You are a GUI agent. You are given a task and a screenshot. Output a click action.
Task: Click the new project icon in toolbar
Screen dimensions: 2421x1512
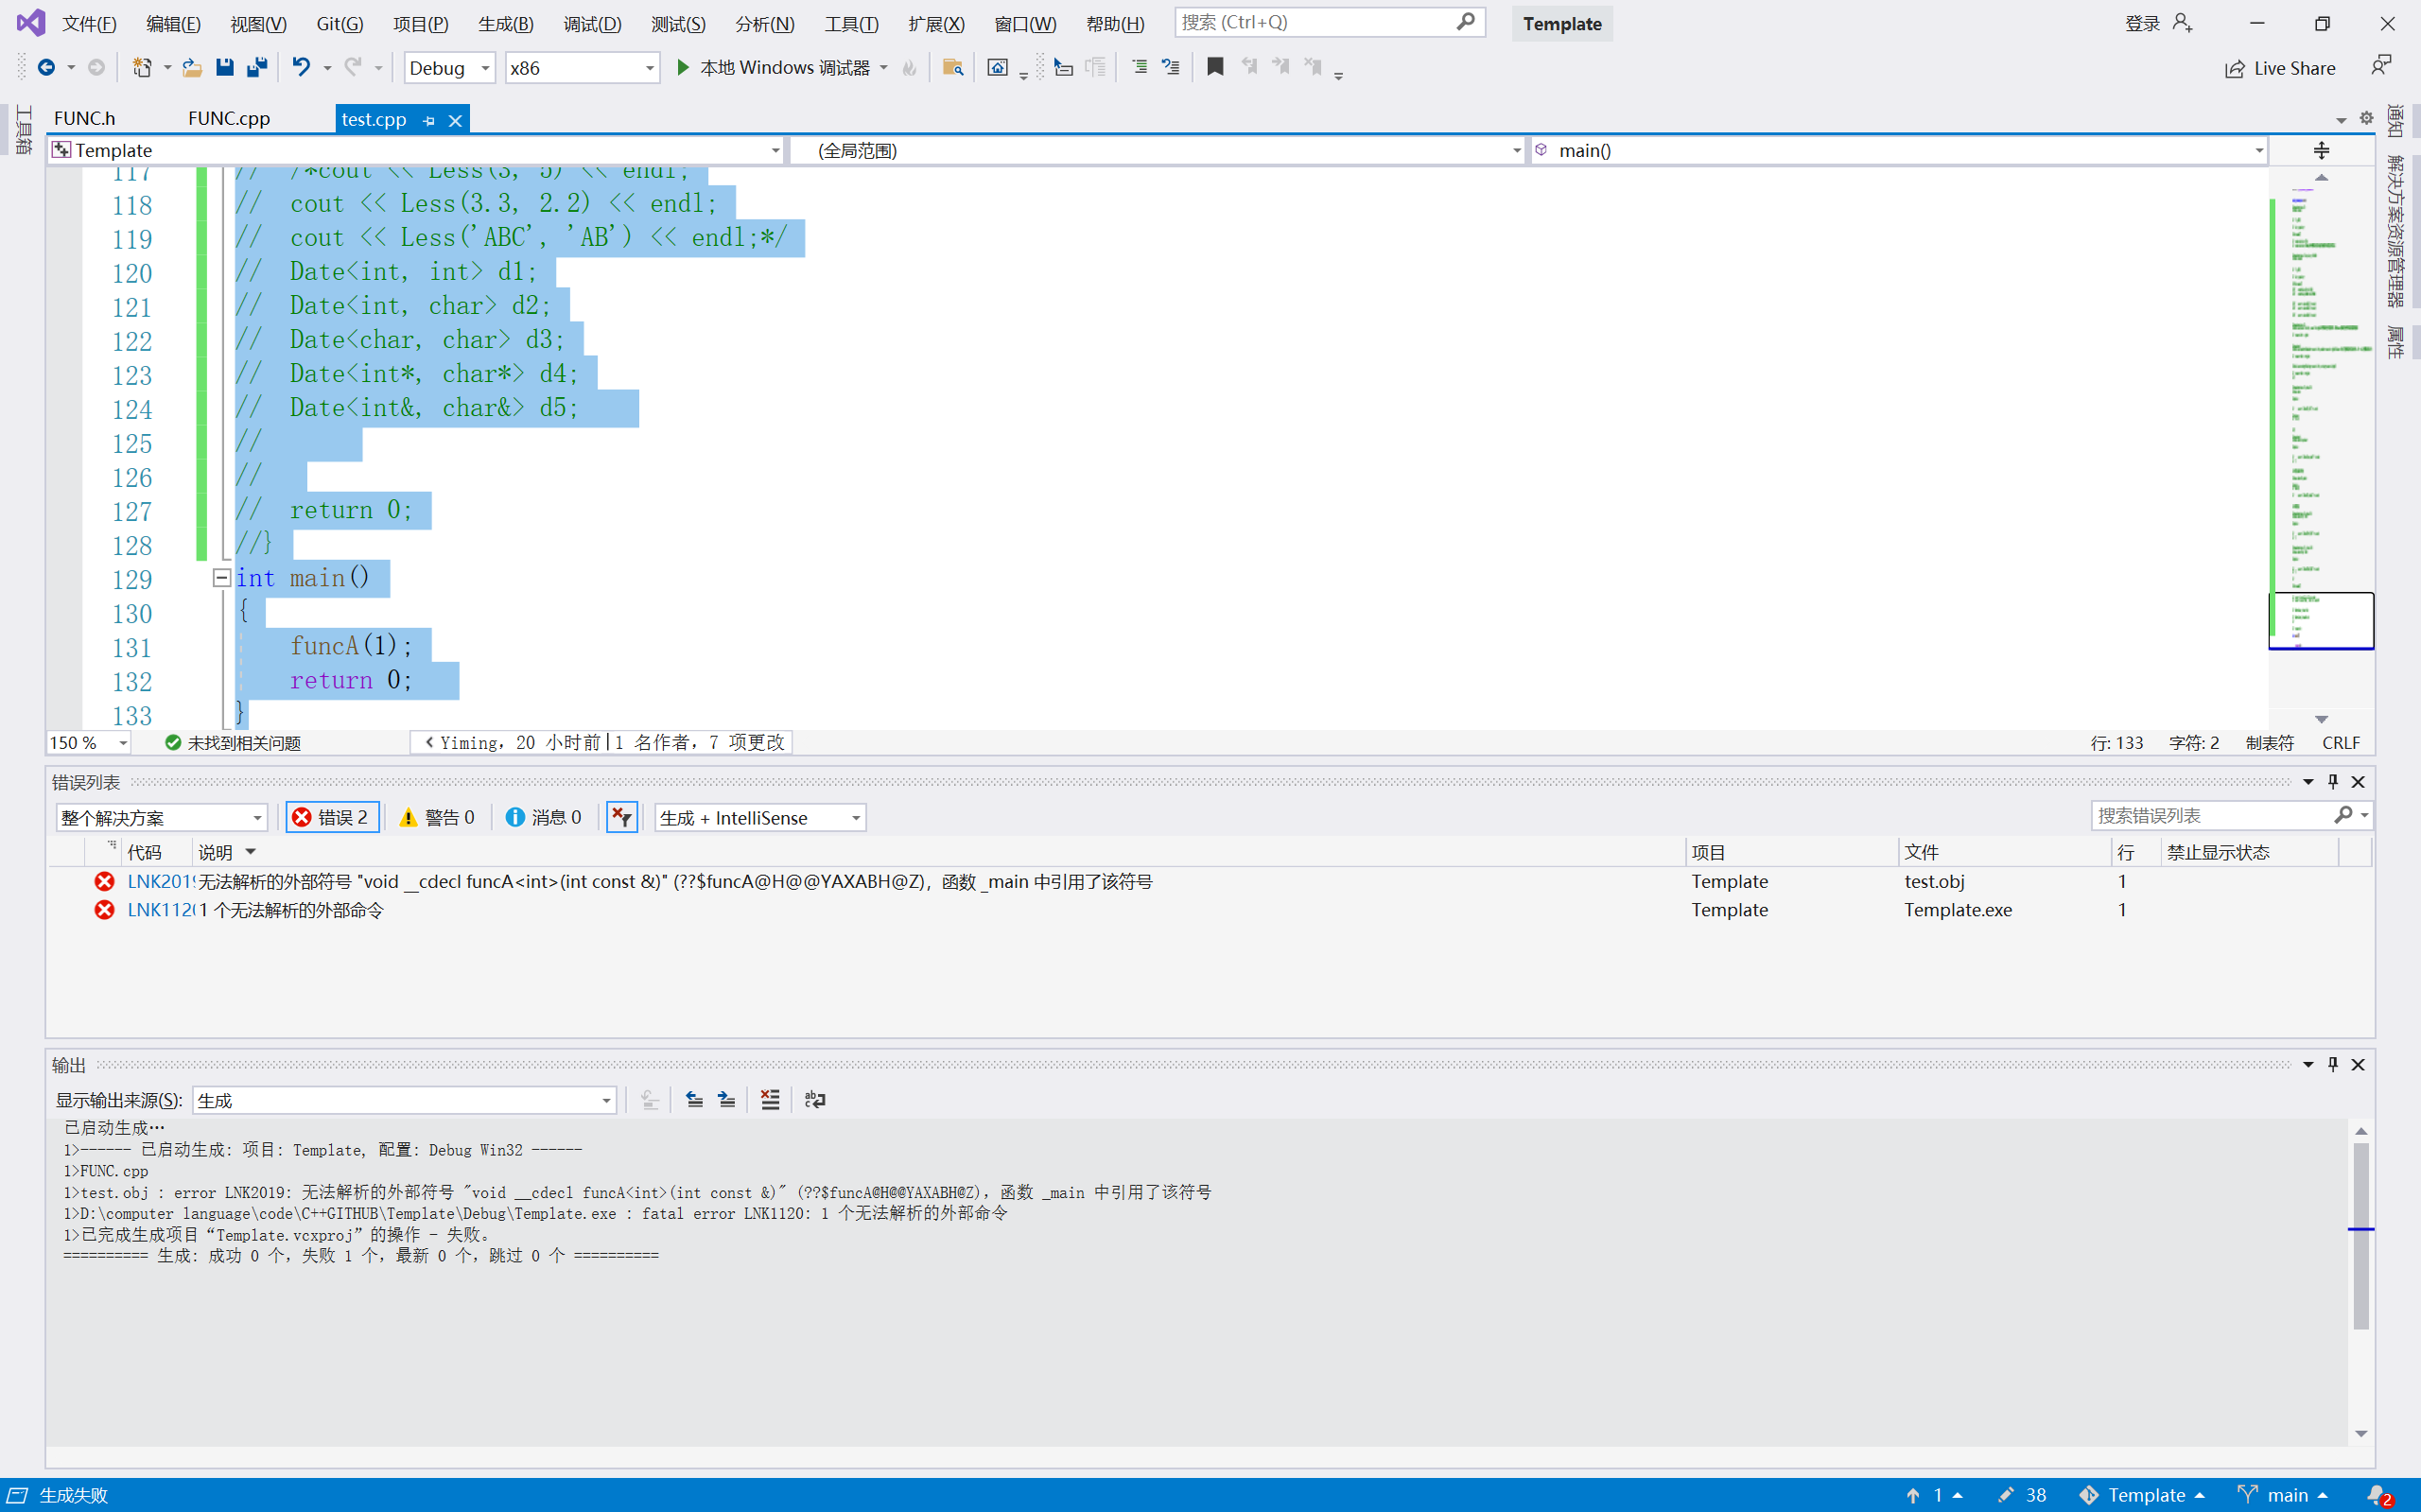pos(142,68)
